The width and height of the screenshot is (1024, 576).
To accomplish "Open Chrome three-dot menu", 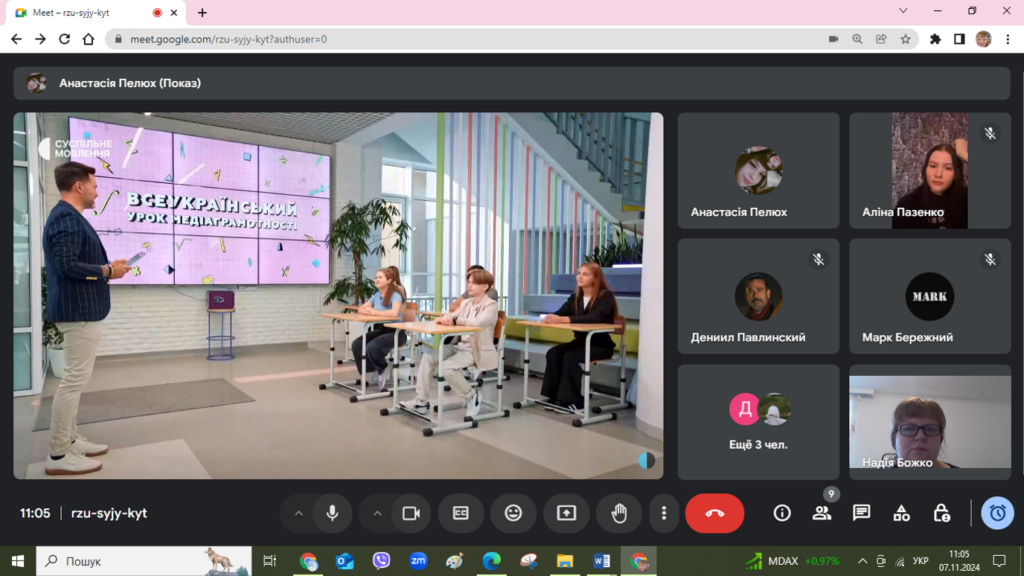I will [1008, 39].
